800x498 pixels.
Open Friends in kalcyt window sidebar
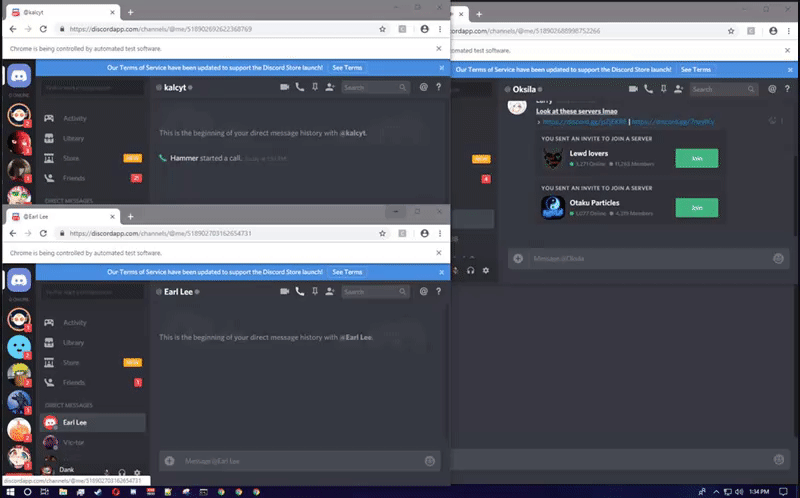92,178
